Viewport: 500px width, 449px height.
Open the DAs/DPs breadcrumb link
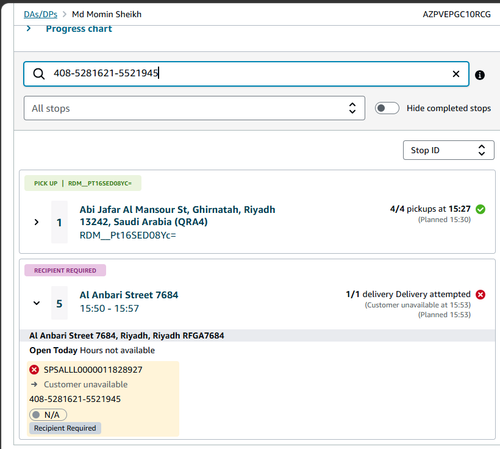click(40, 14)
